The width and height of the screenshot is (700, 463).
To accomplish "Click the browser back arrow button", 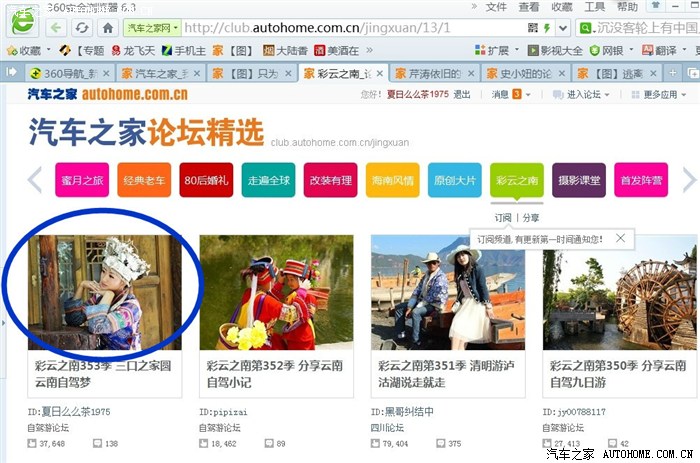I will (55, 28).
